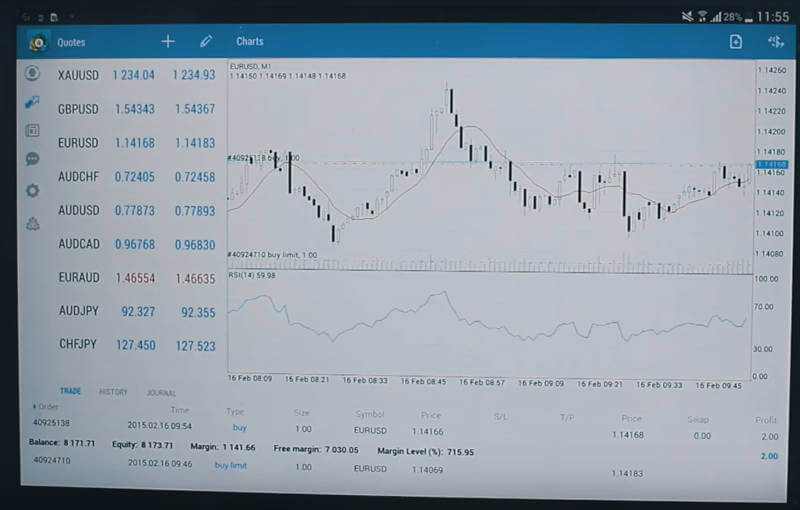Open the news icon in the sidebar

(x=33, y=130)
